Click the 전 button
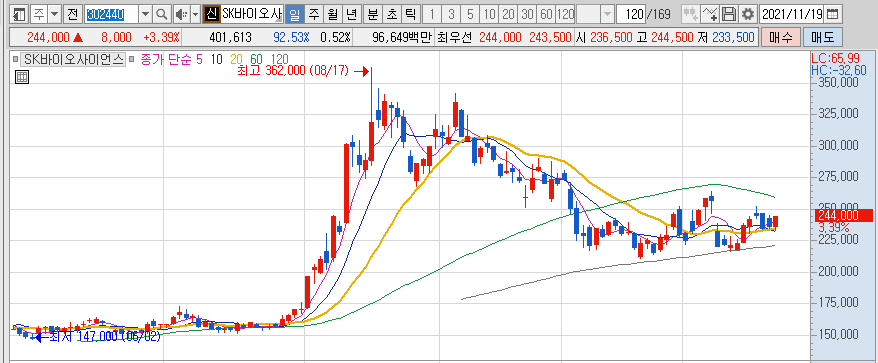The image size is (878, 363). coord(72,14)
